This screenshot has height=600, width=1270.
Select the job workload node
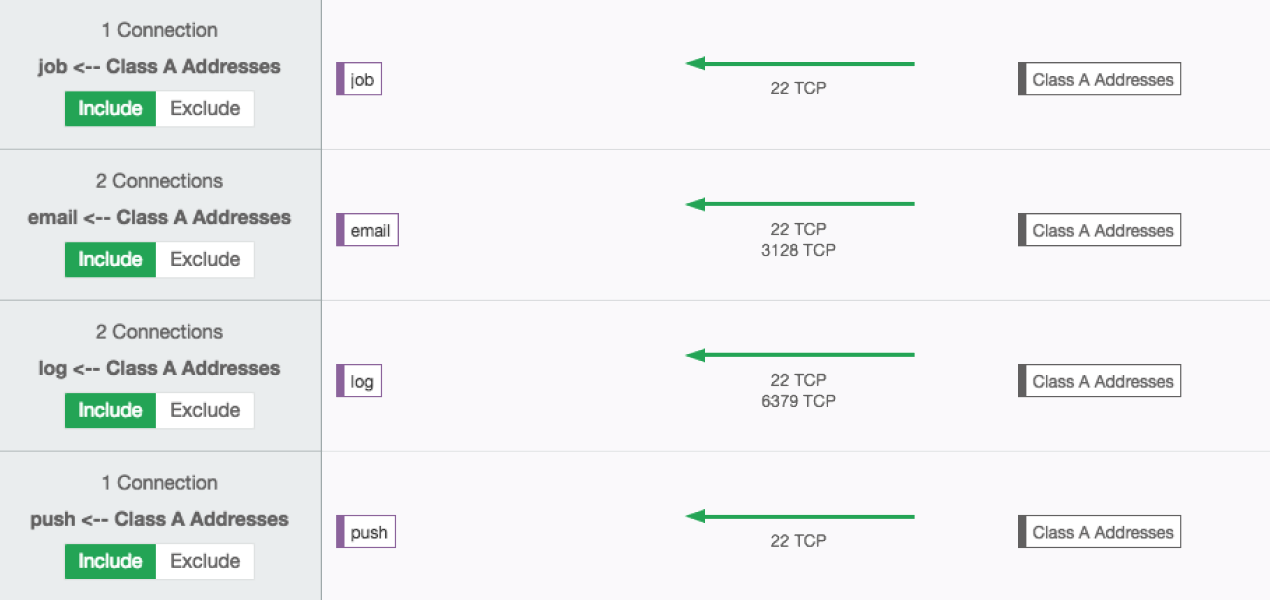click(360, 80)
